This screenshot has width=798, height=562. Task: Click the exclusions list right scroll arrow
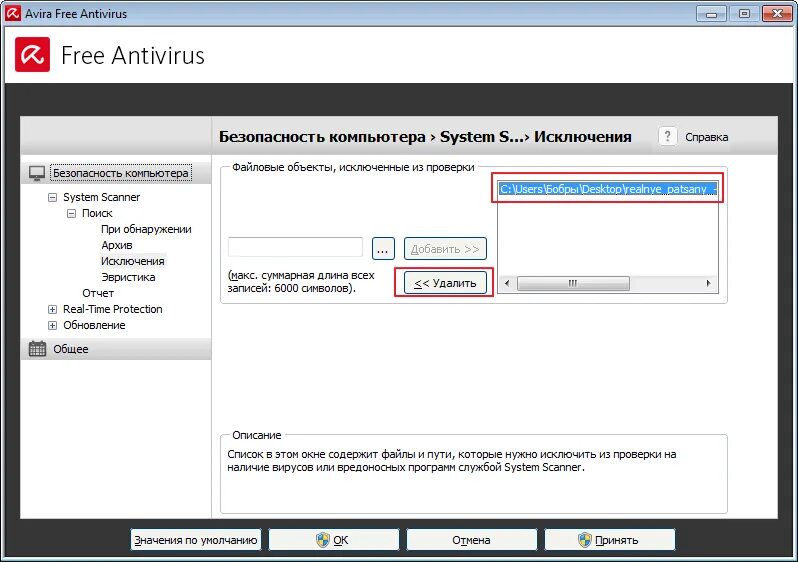[x=708, y=284]
